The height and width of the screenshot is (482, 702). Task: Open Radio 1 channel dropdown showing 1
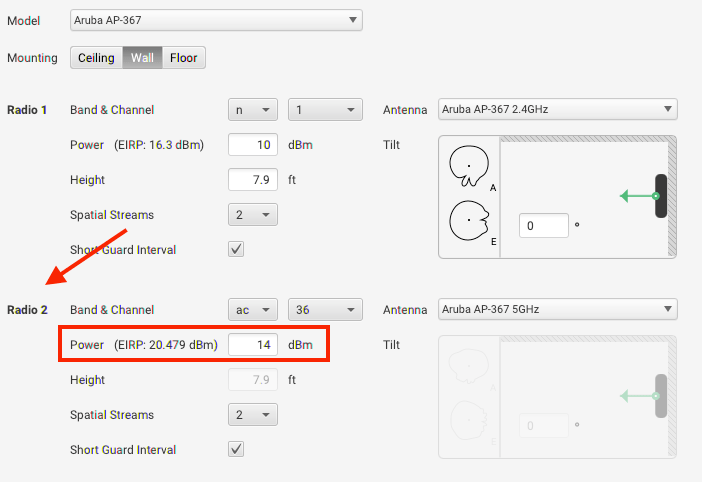click(325, 110)
